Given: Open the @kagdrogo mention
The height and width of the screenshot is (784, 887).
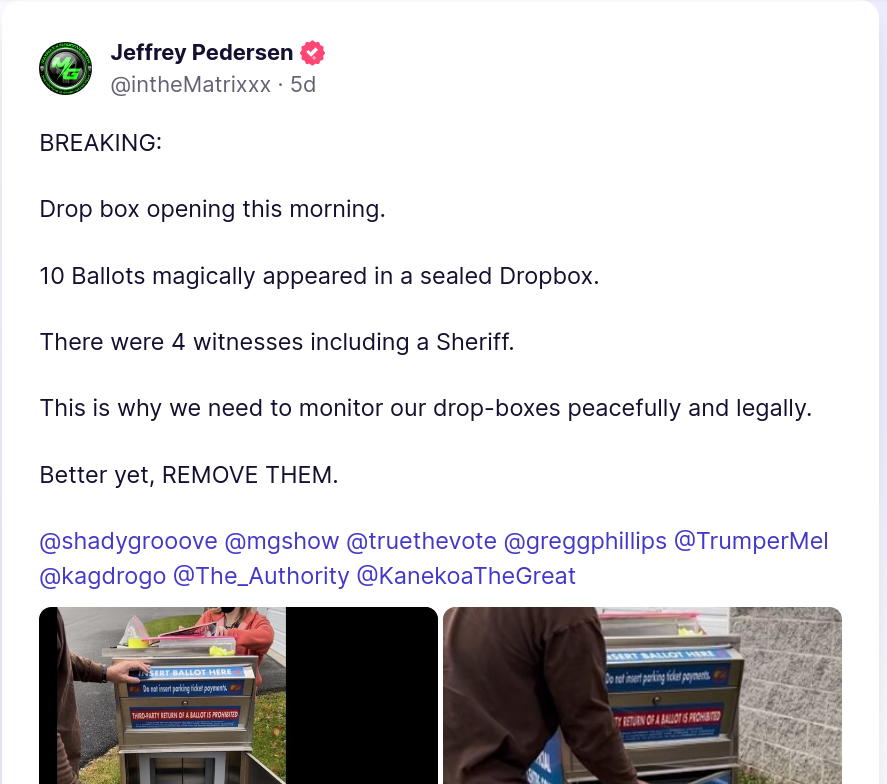Looking at the screenshot, I should (102, 576).
